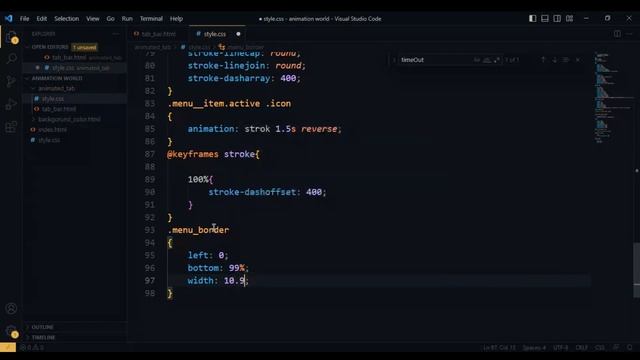Expand the Timeline section
This screenshot has height=360, width=640.
click(x=43, y=337)
